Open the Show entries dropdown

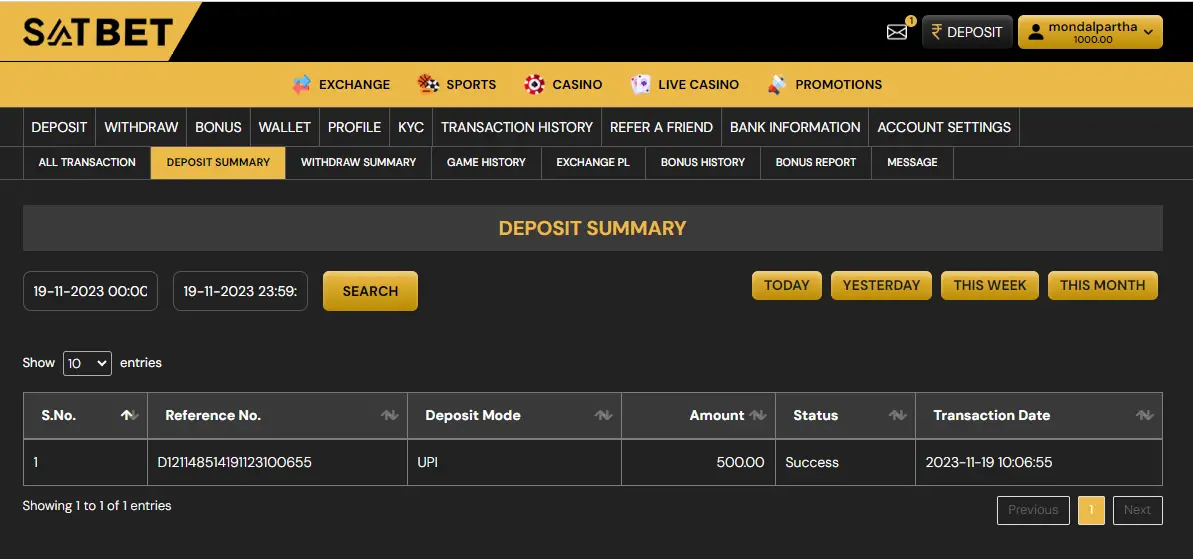point(87,363)
